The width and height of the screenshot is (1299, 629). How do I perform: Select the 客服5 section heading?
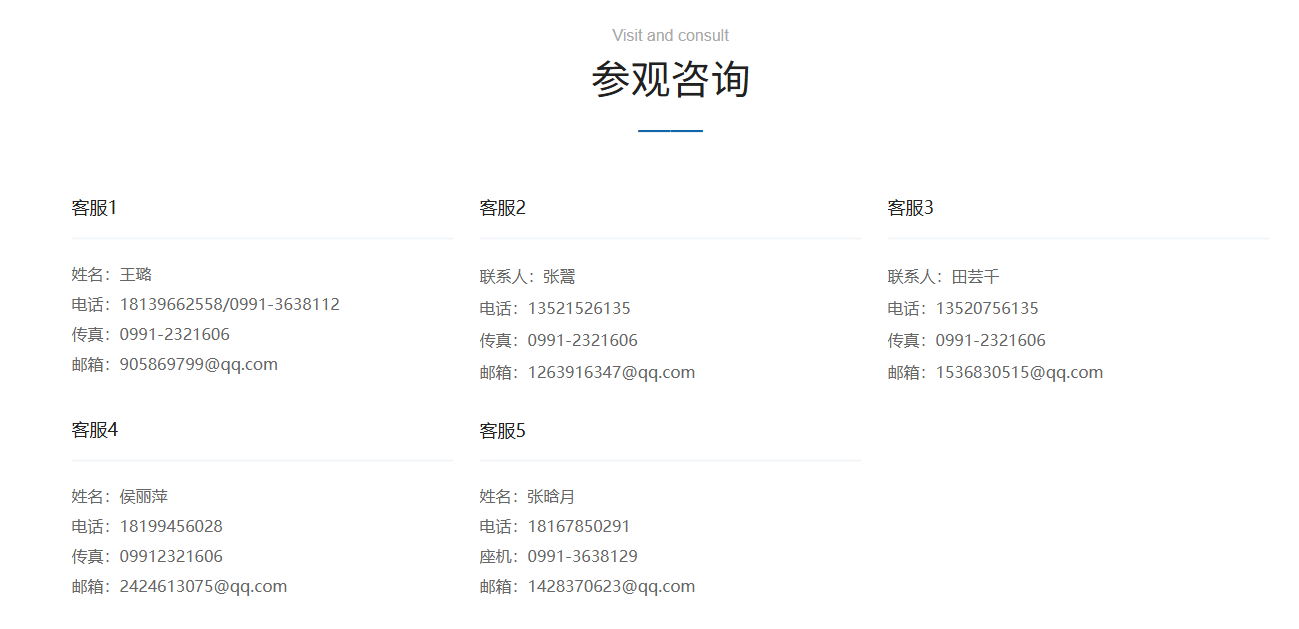point(502,431)
